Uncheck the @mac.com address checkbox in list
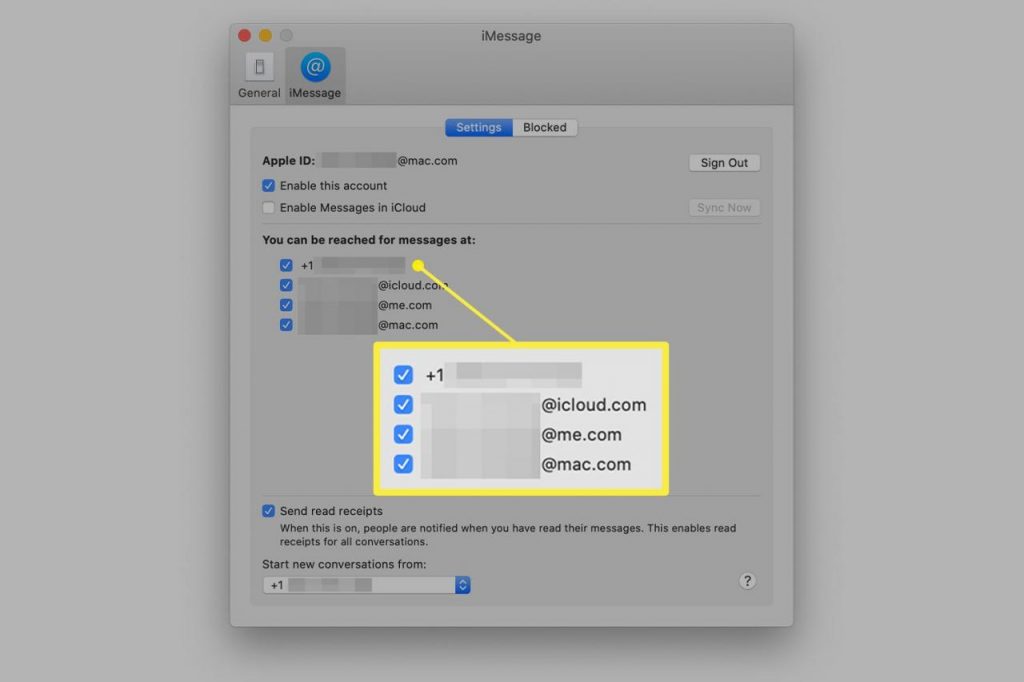Viewport: 1024px width, 682px height. click(x=286, y=325)
